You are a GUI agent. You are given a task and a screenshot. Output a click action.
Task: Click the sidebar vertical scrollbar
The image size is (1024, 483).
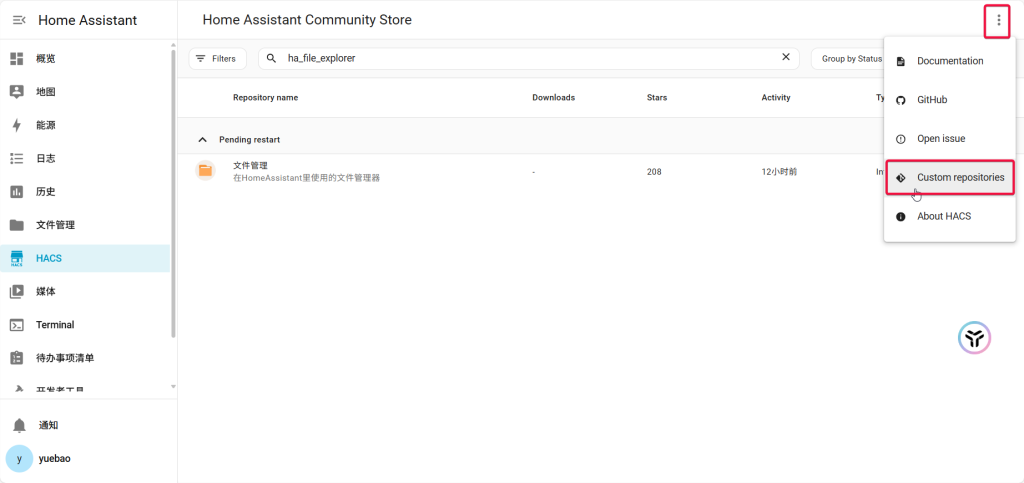pyautogui.click(x=173, y=193)
